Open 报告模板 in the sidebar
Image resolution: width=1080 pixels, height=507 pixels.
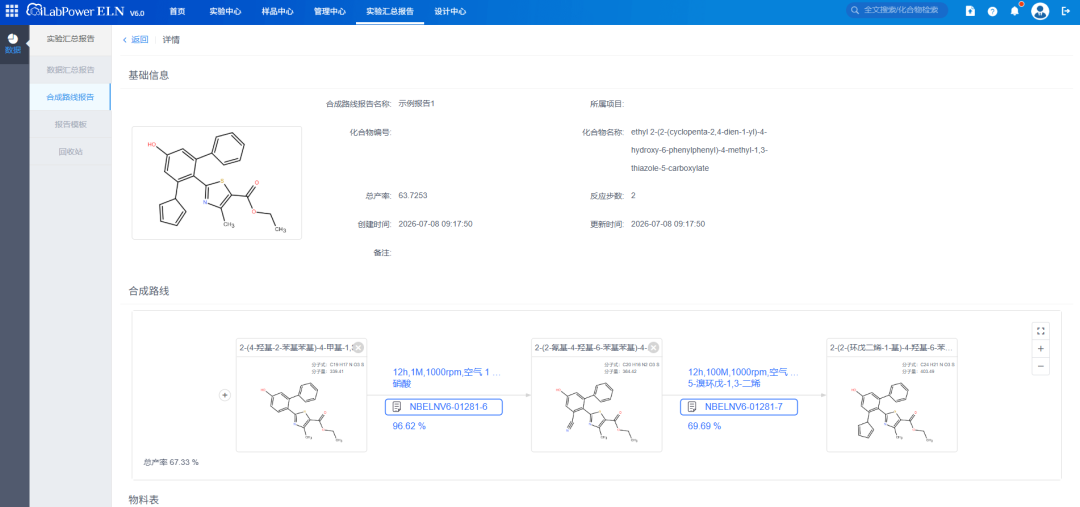70,124
